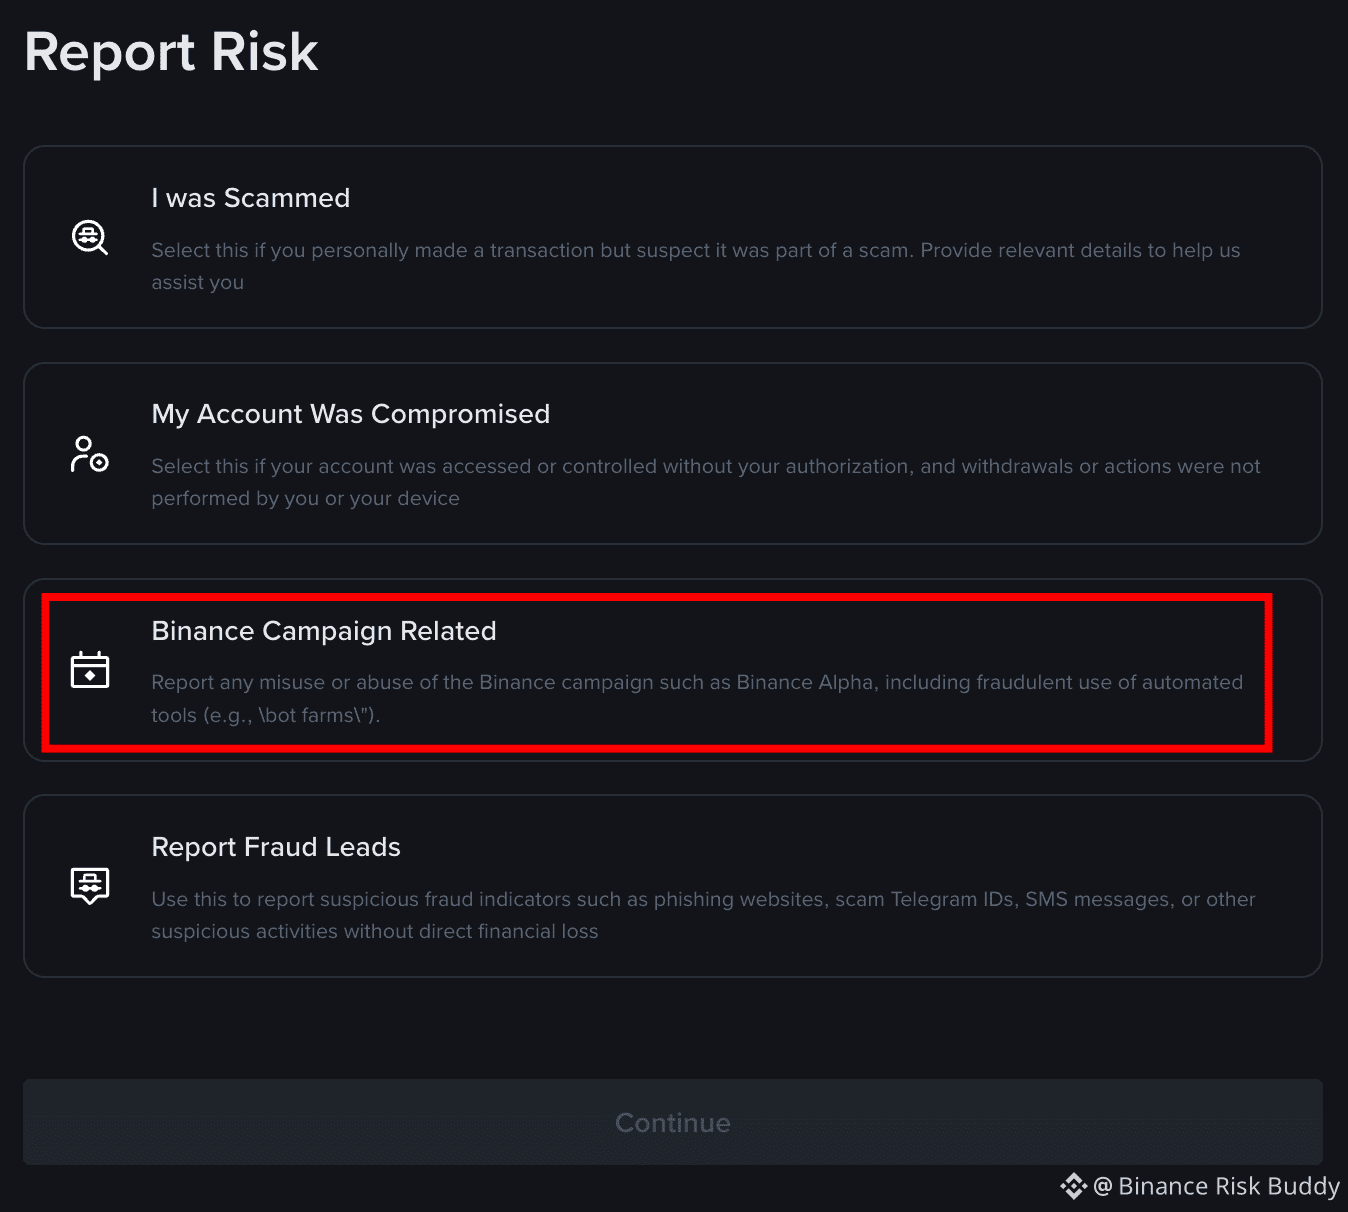Click the scam option description text
This screenshot has height=1212, width=1348.
(696, 266)
